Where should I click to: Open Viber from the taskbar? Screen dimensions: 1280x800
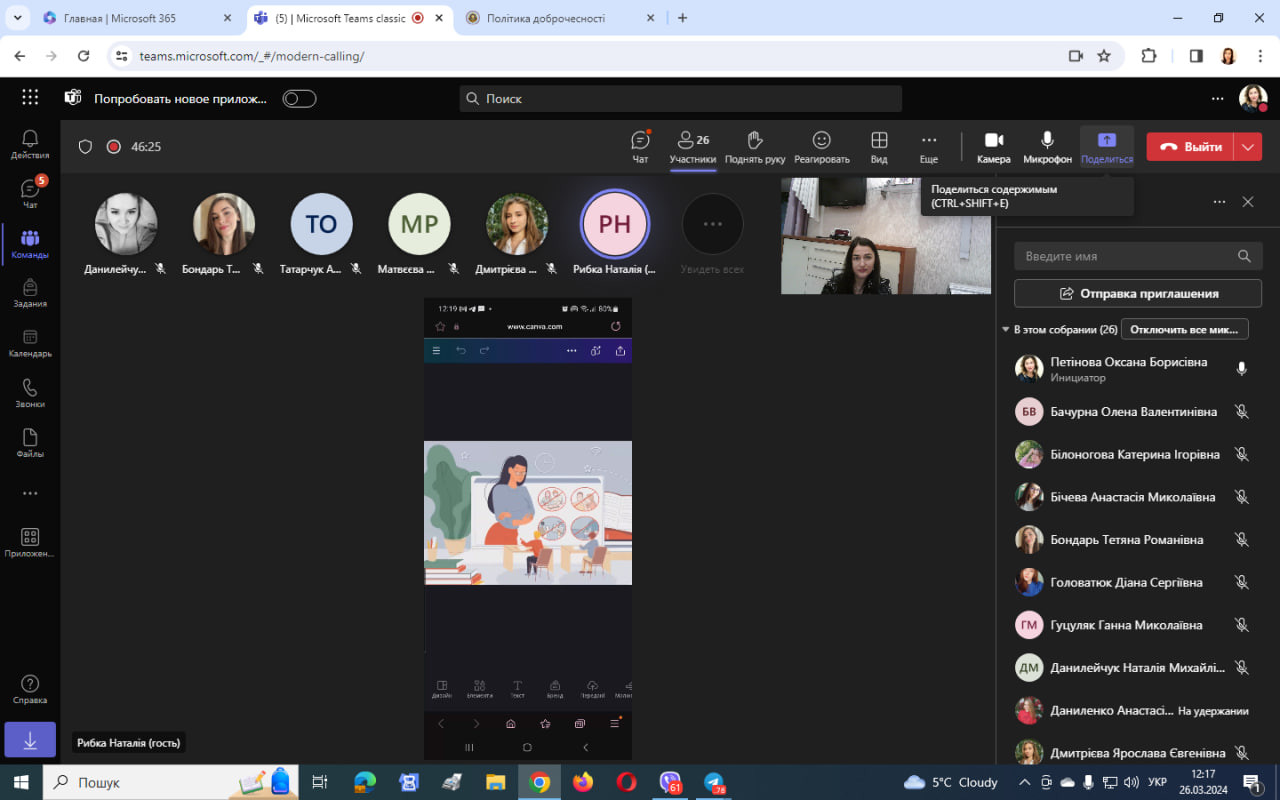670,782
